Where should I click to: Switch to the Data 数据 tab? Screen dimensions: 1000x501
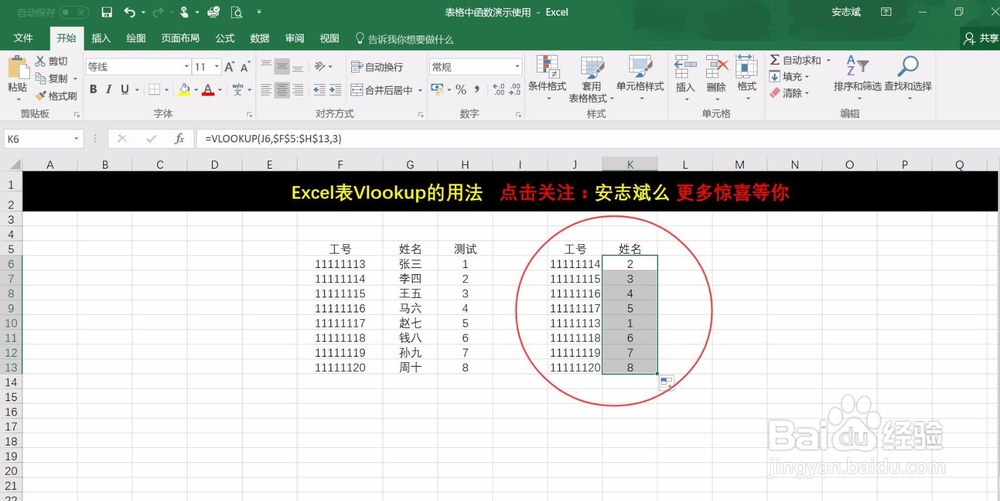260,38
